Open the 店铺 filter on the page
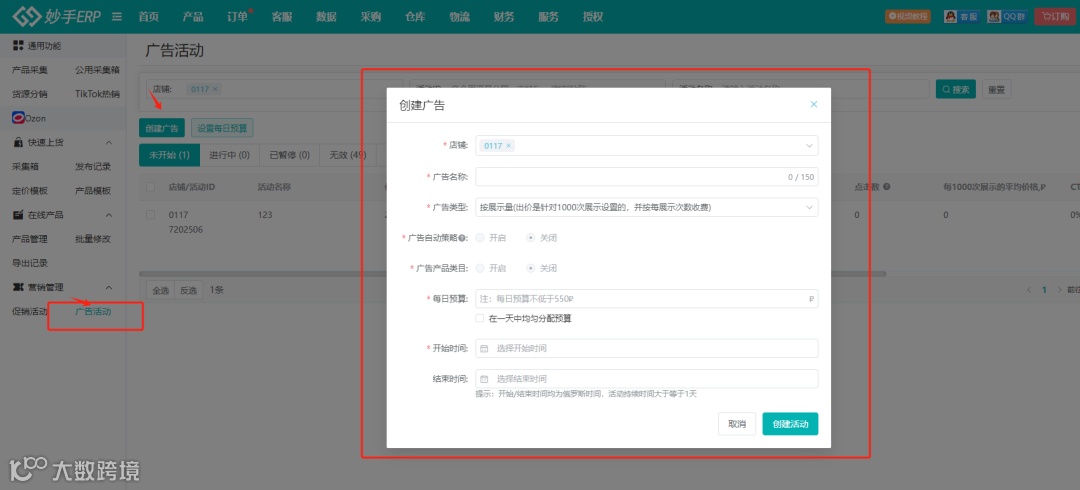The width and height of the screenshot is (1080, 490). click(x=274, y=89)
